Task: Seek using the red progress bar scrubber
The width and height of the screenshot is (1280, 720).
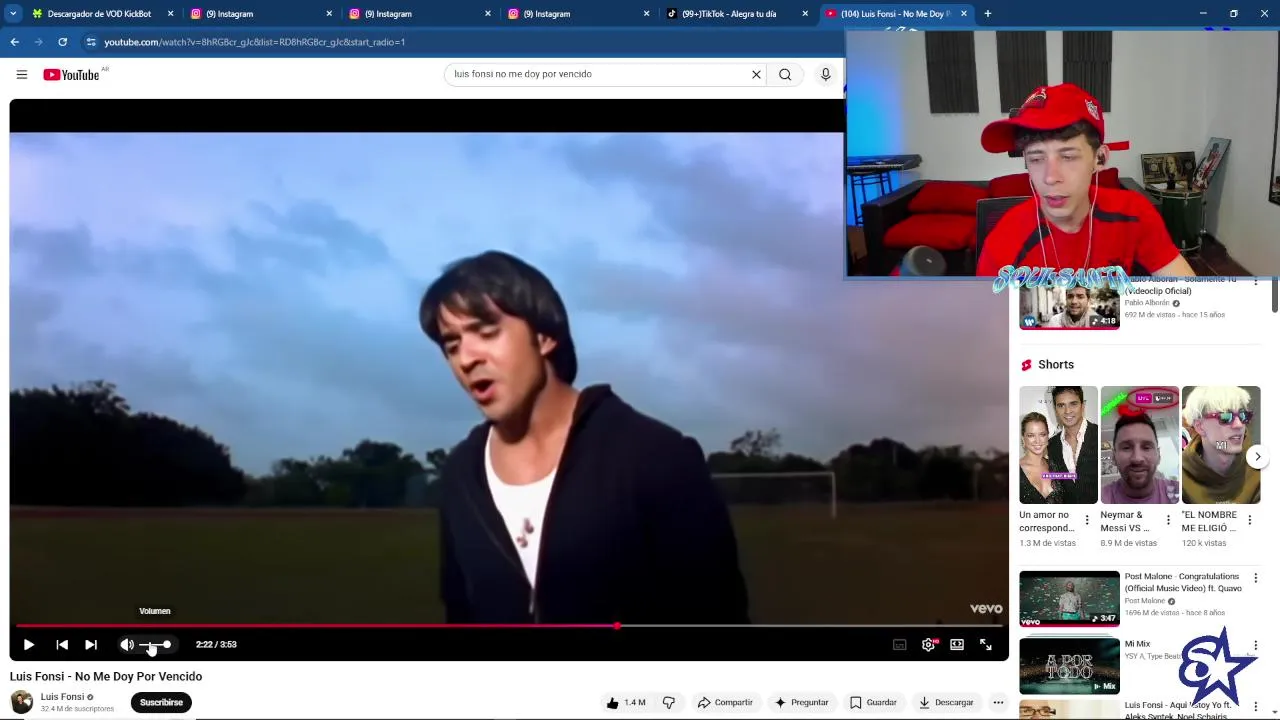Action: 617,626
